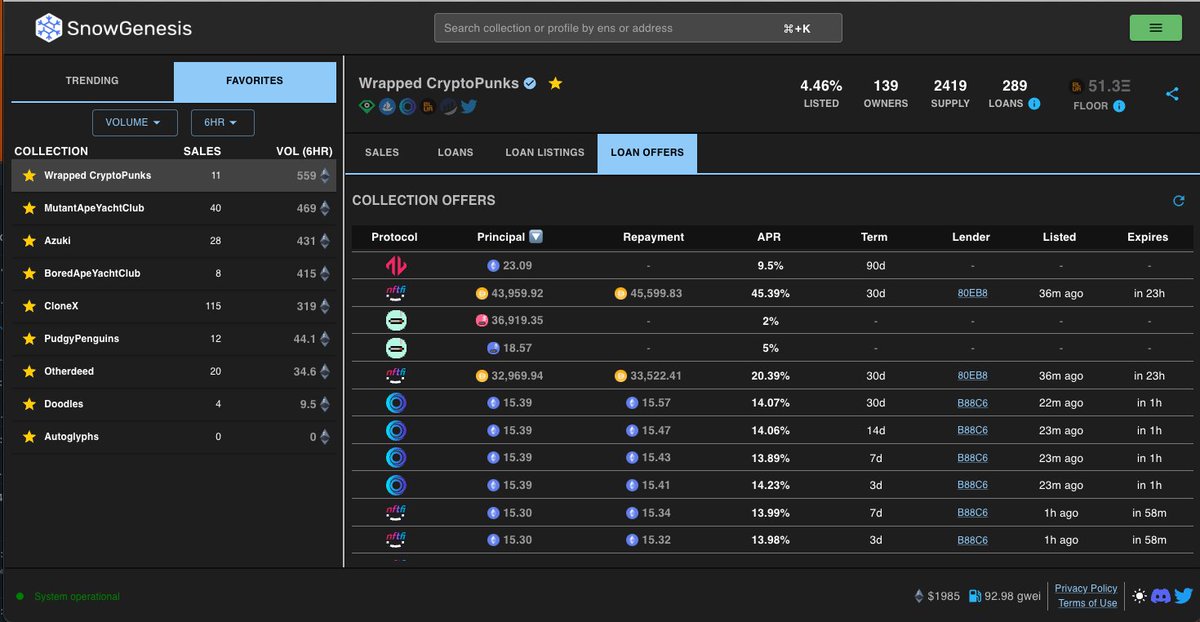Toggle light mode with the sun icon
Screen dimensions: 1200x622
[x=1139, y=596]
